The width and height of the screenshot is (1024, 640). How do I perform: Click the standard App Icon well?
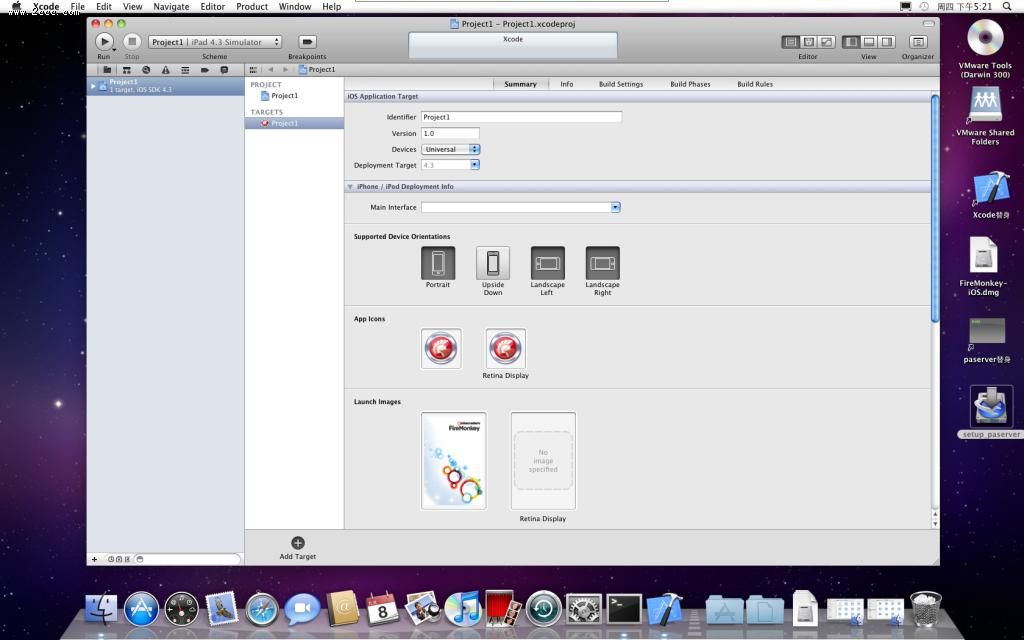[441, 349]
